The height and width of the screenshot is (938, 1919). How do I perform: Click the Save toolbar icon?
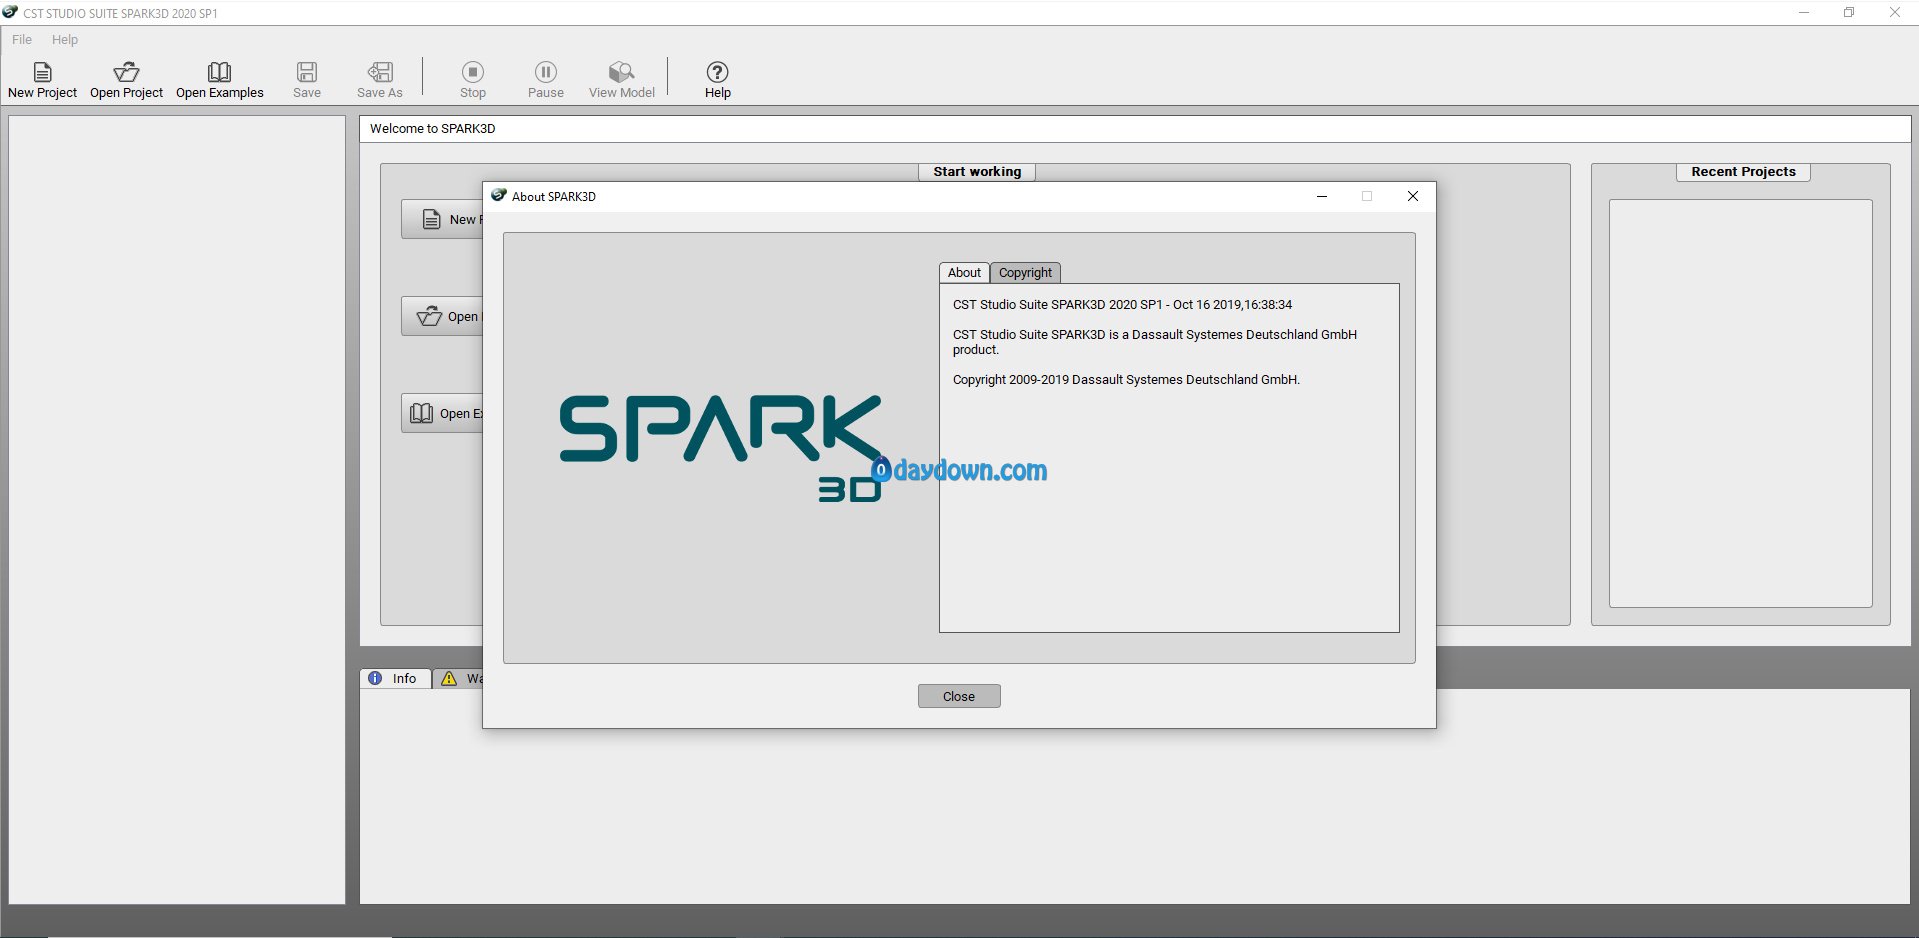point(307,72)
